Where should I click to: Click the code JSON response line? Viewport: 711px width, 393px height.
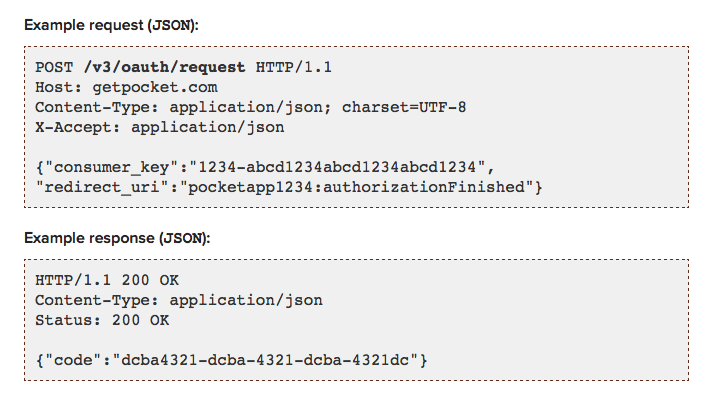tap(231, 360)
